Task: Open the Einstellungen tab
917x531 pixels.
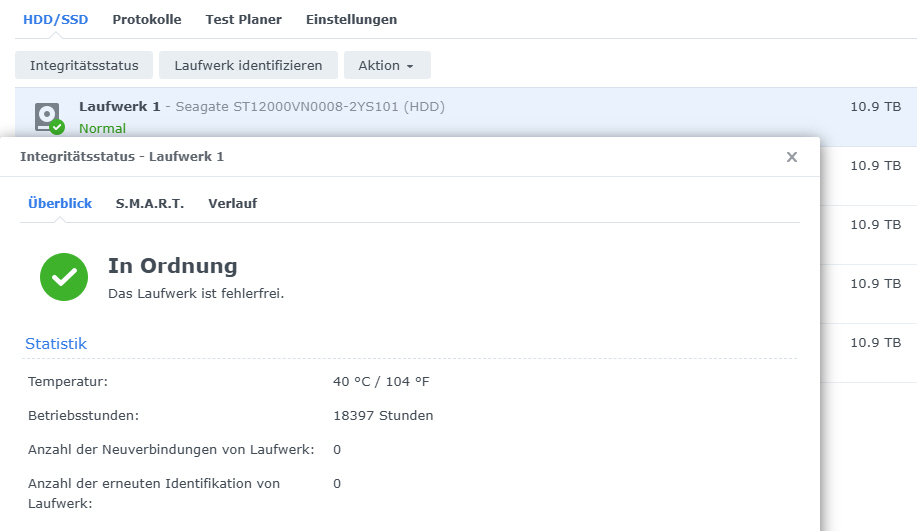Action: point(351,19)
